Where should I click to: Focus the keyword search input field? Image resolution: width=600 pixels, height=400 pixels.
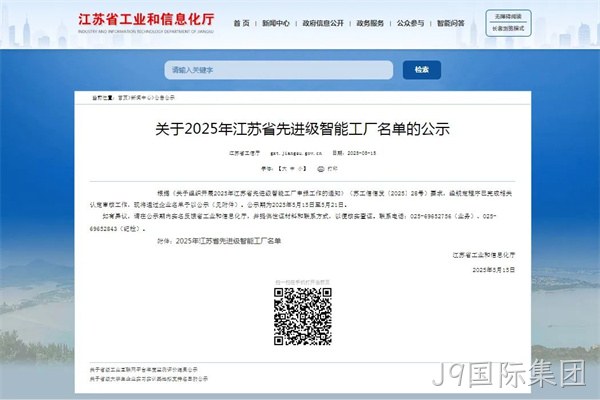pos(279,70)
